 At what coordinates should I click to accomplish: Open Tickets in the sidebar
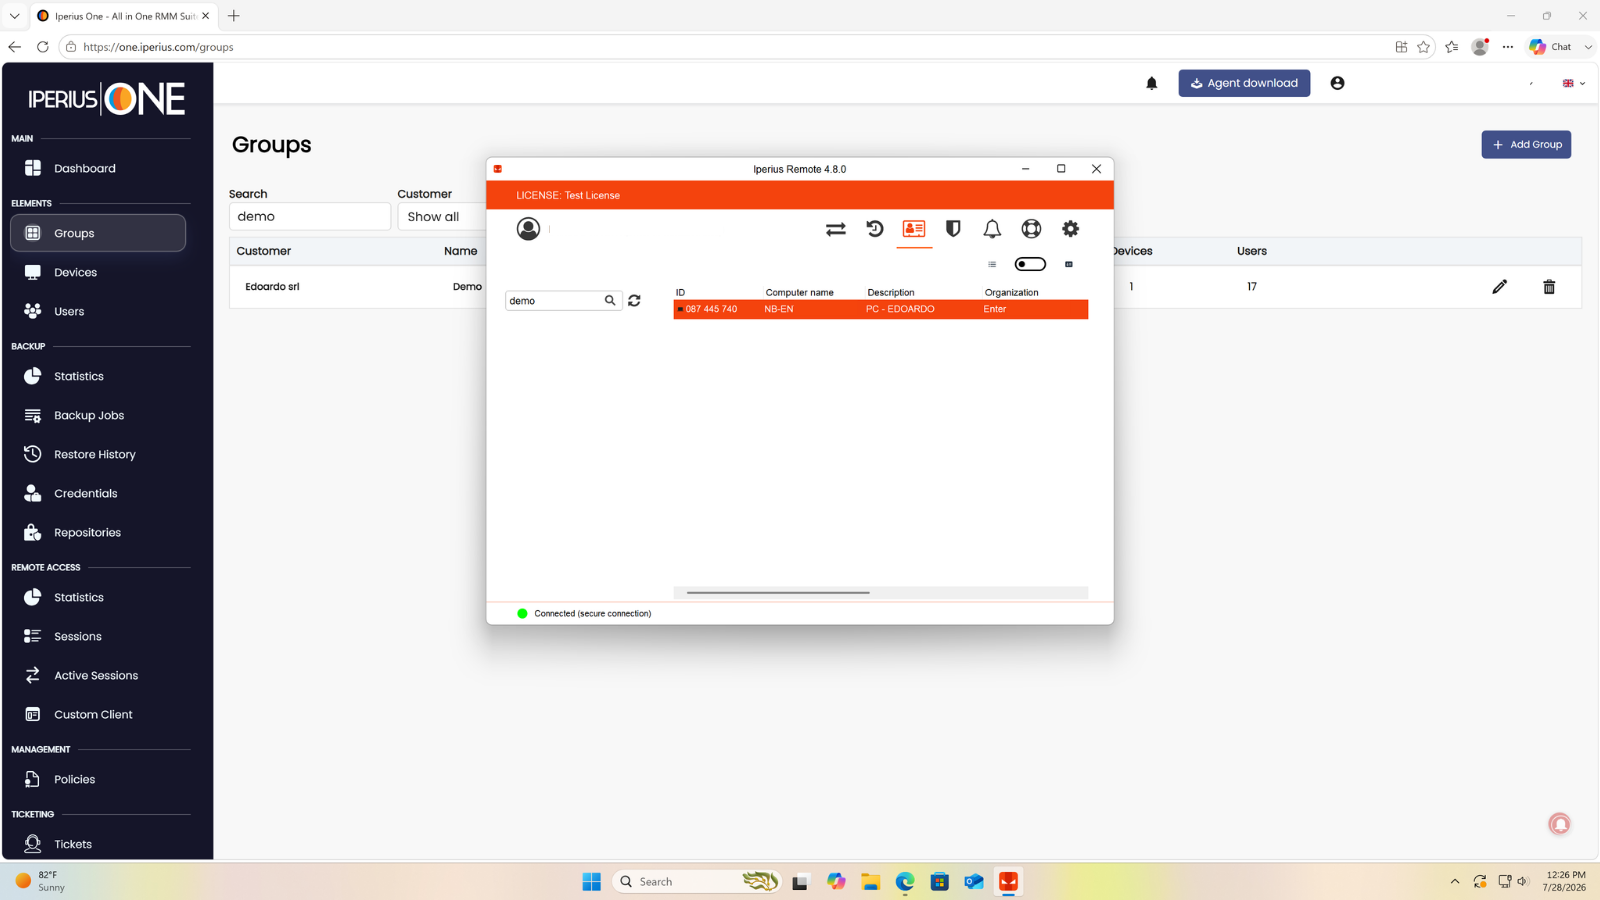pyautogui.click(x=98, y=844)
